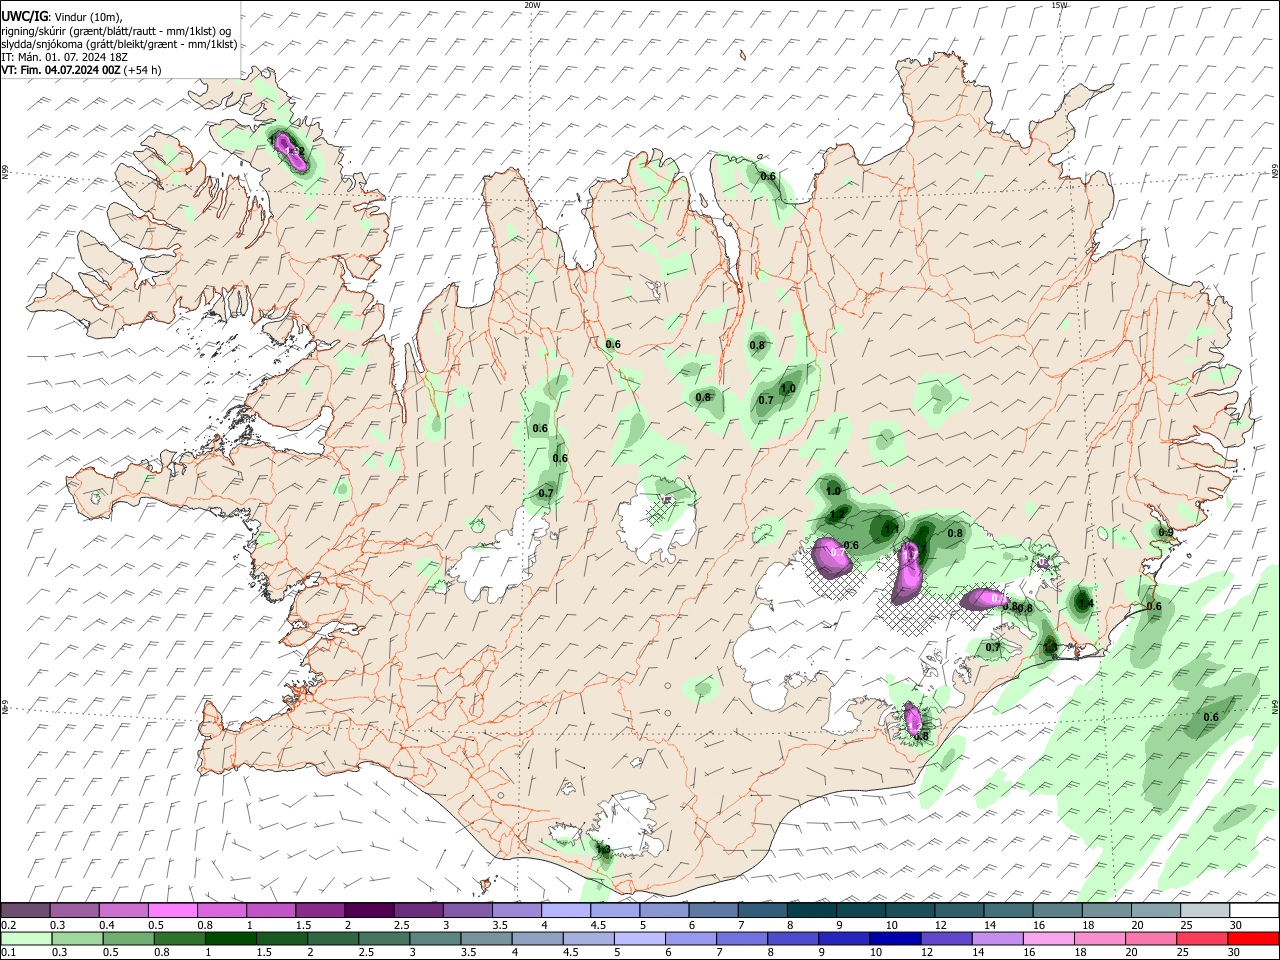1280x960 pixels.
Task: Select the upper legend swatch starting at 0.3
Action: tap(74, 910)
